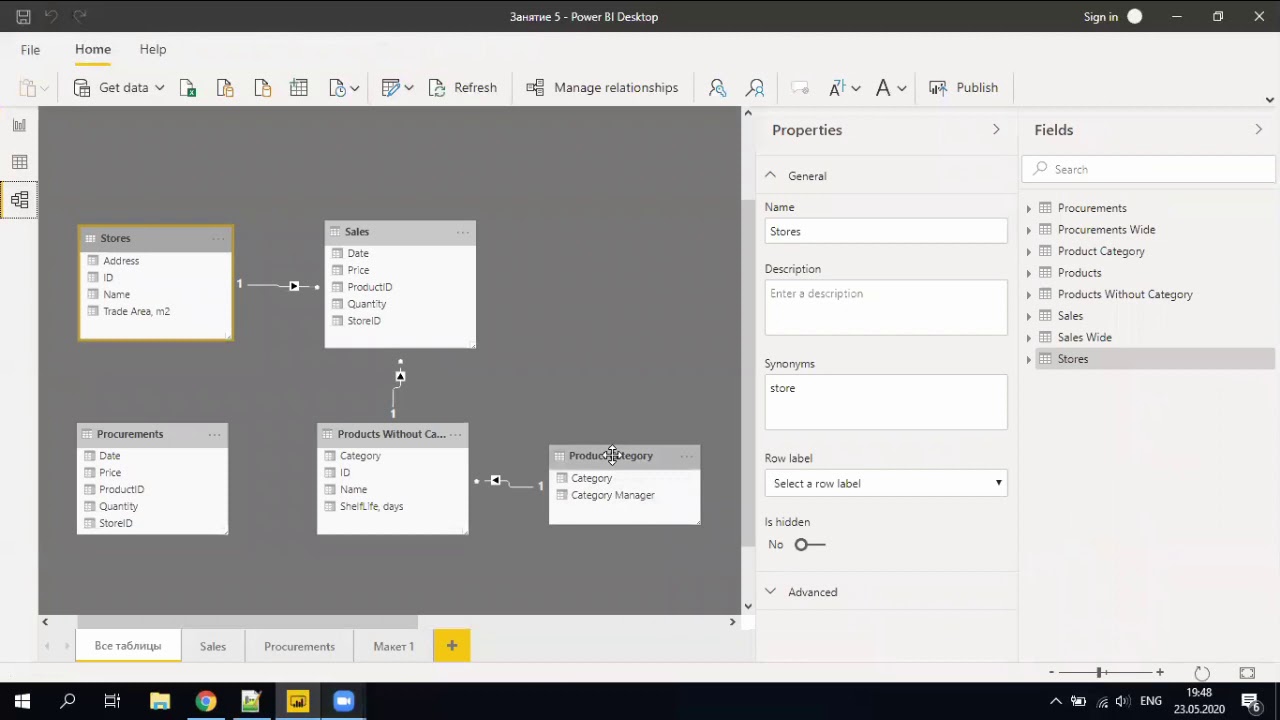Screen dimensions: 1280x720
Task: Click the Excel data source icon
Action: (188, 88)
